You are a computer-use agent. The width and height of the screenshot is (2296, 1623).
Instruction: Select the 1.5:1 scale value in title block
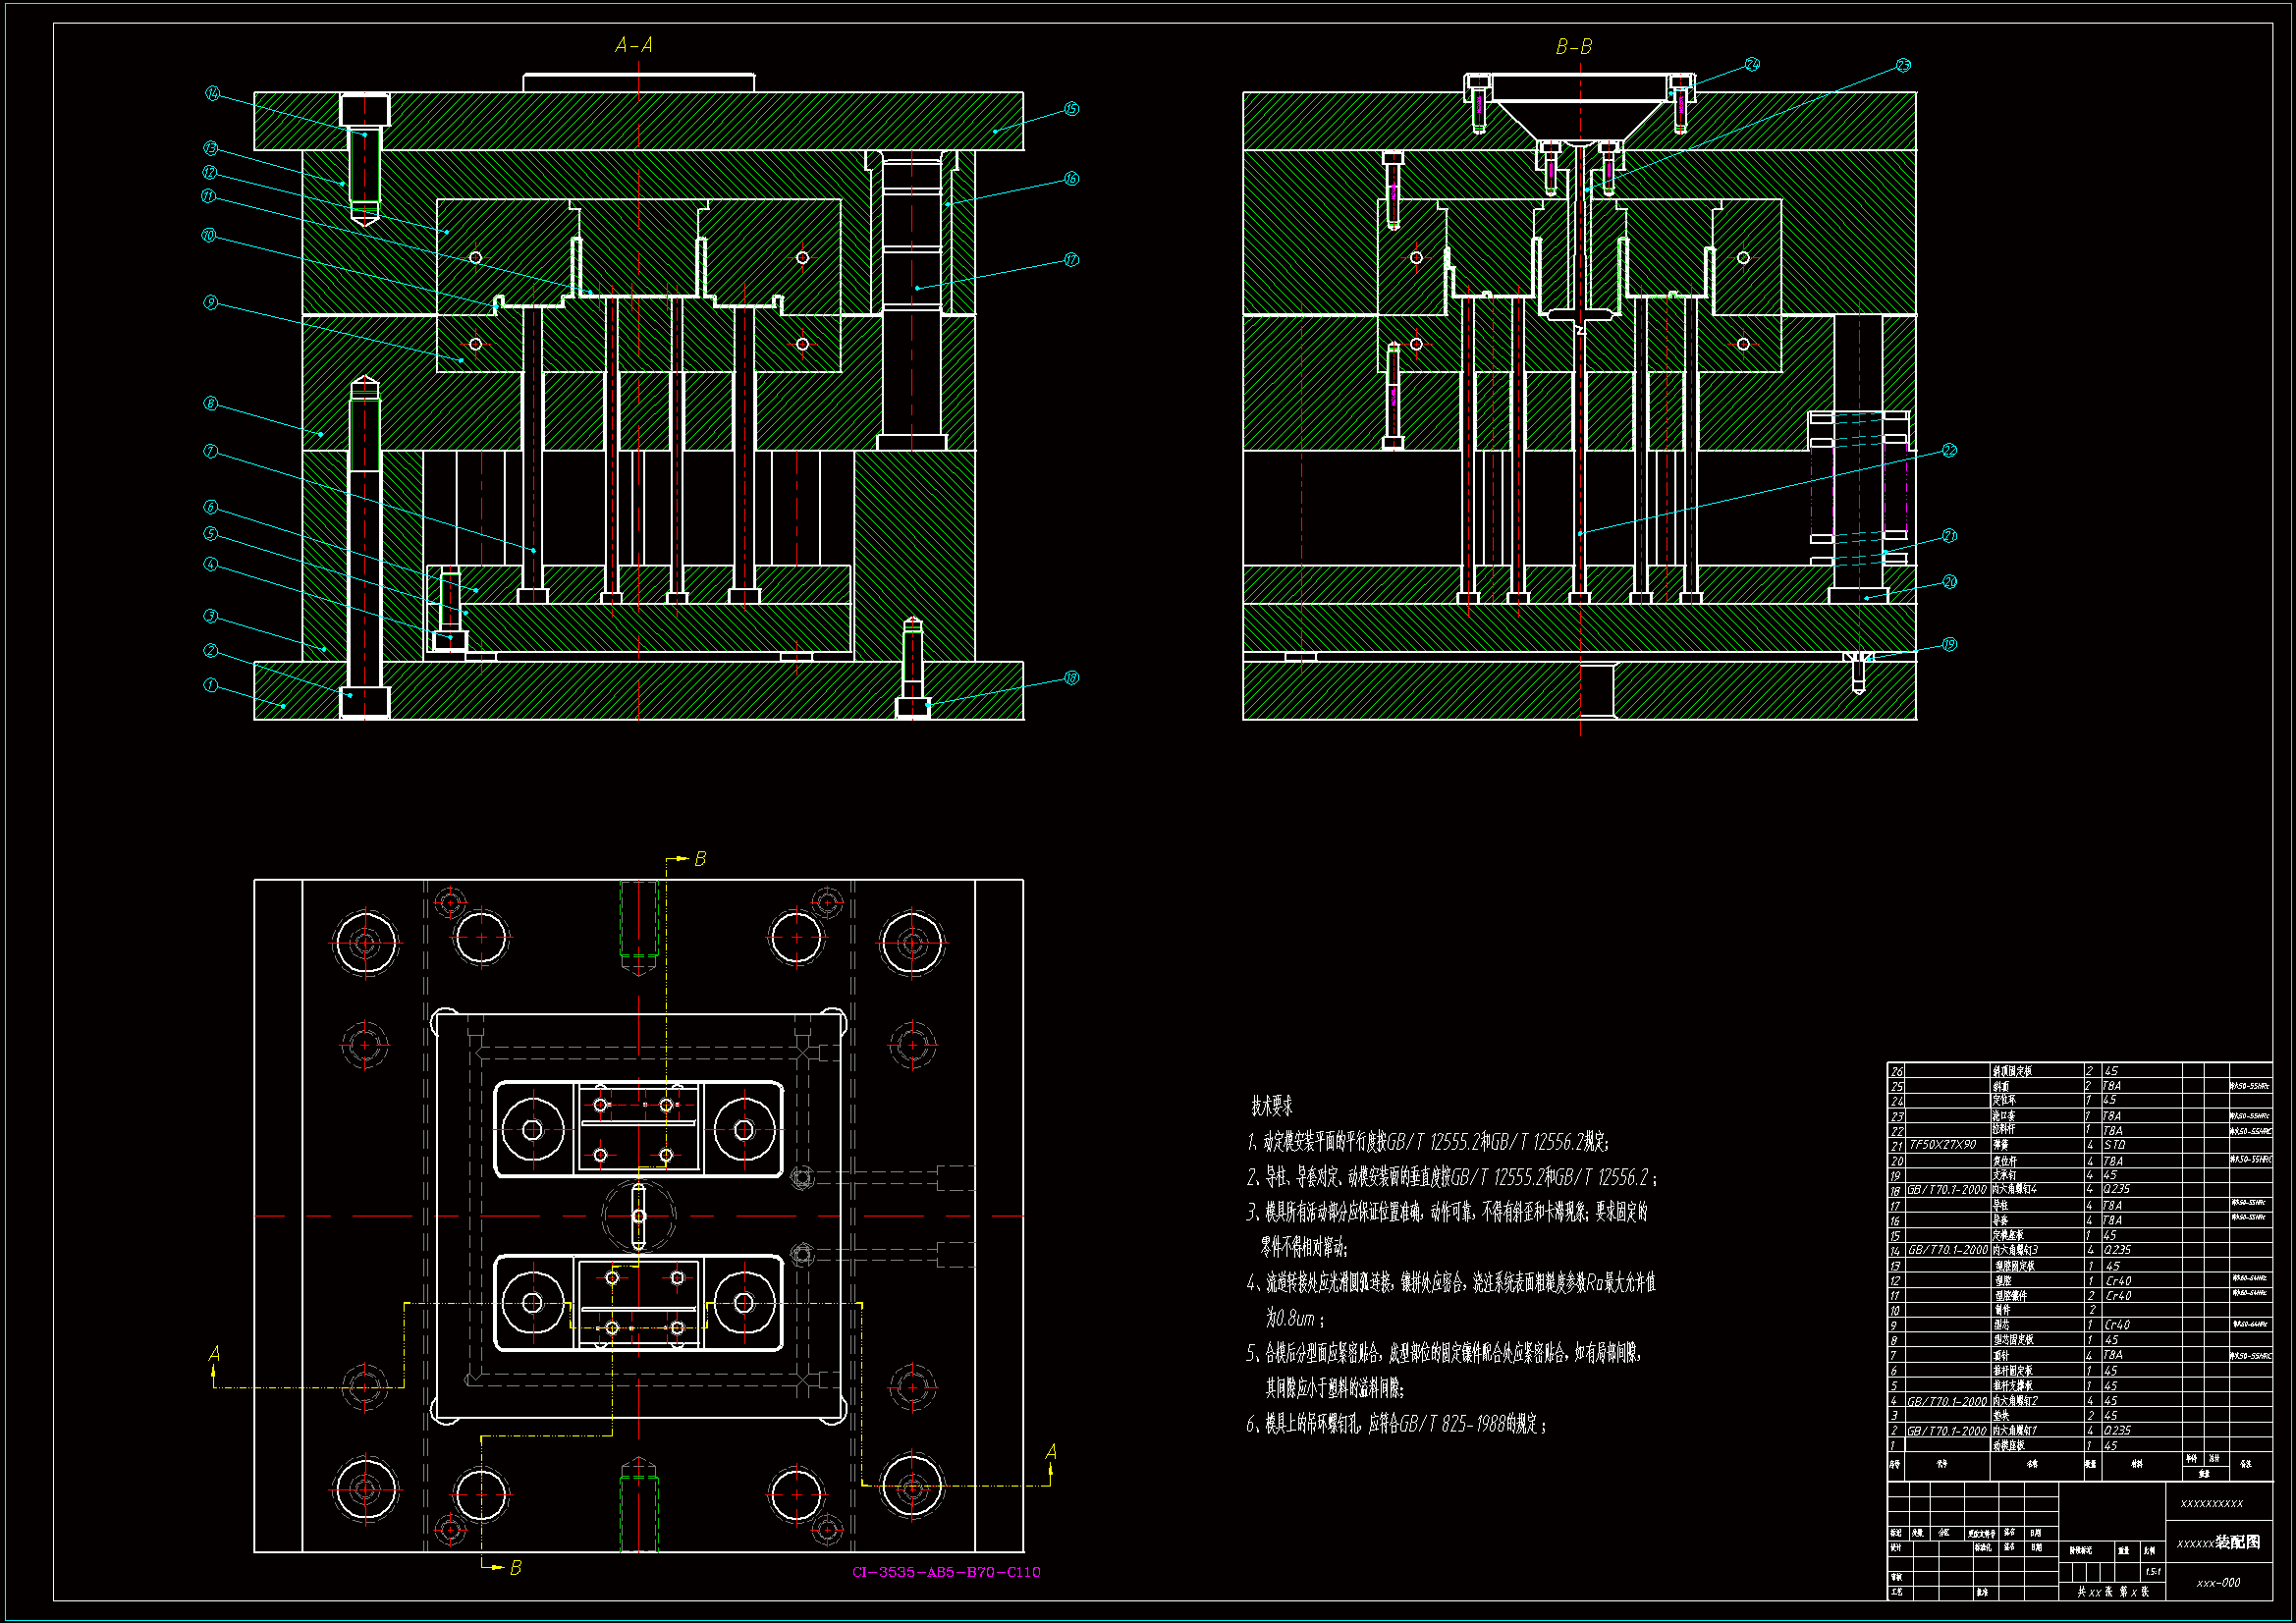(x=2152, y=1572)
